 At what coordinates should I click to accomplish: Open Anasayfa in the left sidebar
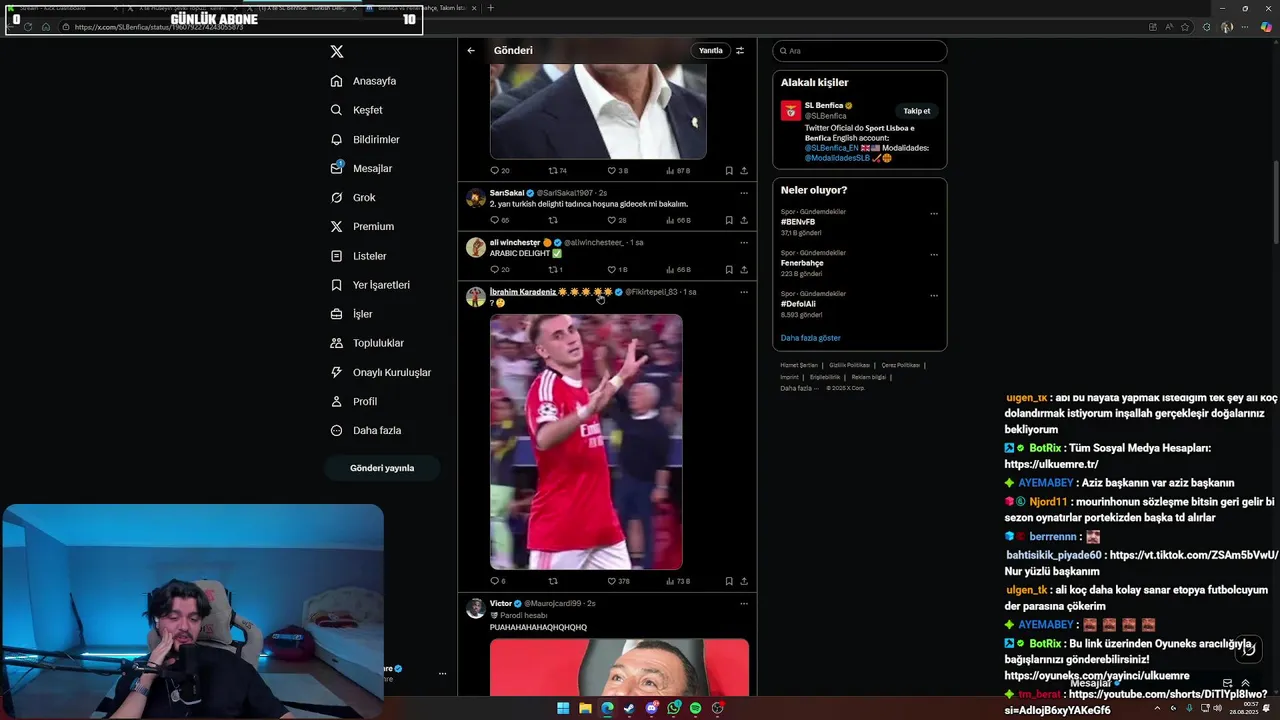364,81
